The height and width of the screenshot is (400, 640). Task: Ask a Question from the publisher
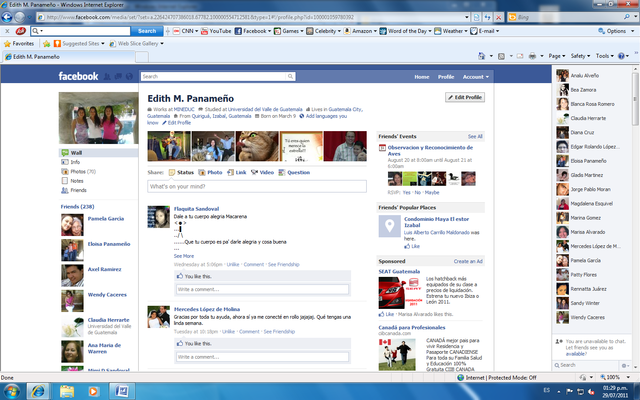tap(294, 173)
